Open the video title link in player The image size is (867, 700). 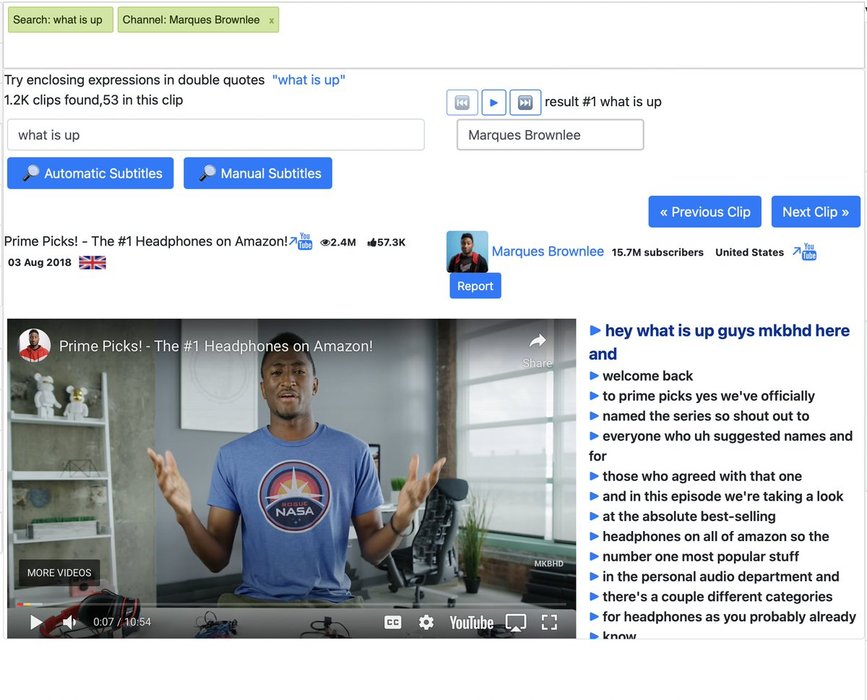216,346
